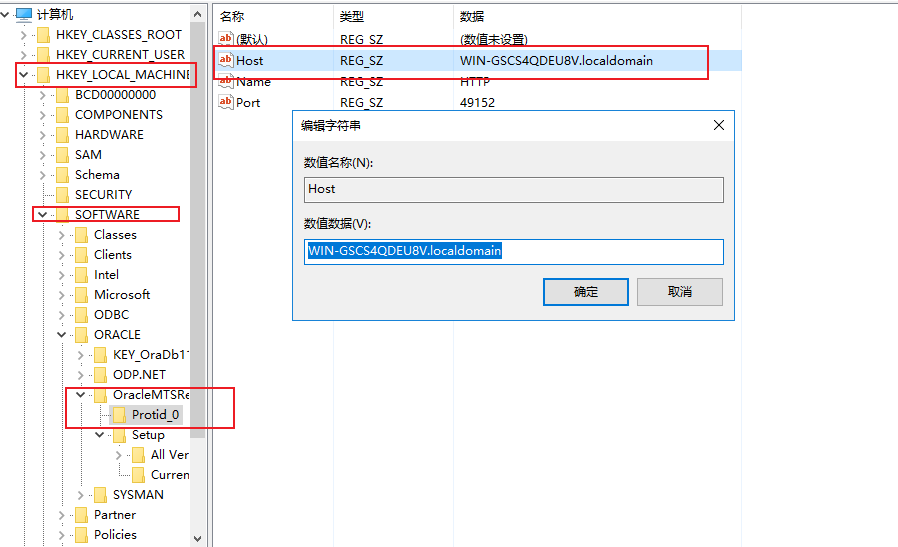Click the Port registry value icon

(x=226, y=102)
